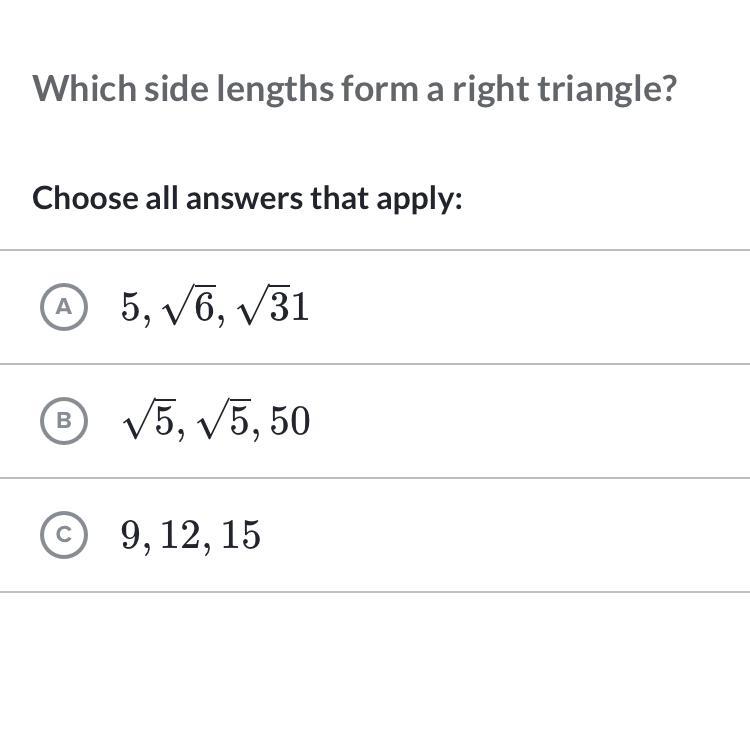
Task: Click the number 50 in option B
Action: (289, 422)
